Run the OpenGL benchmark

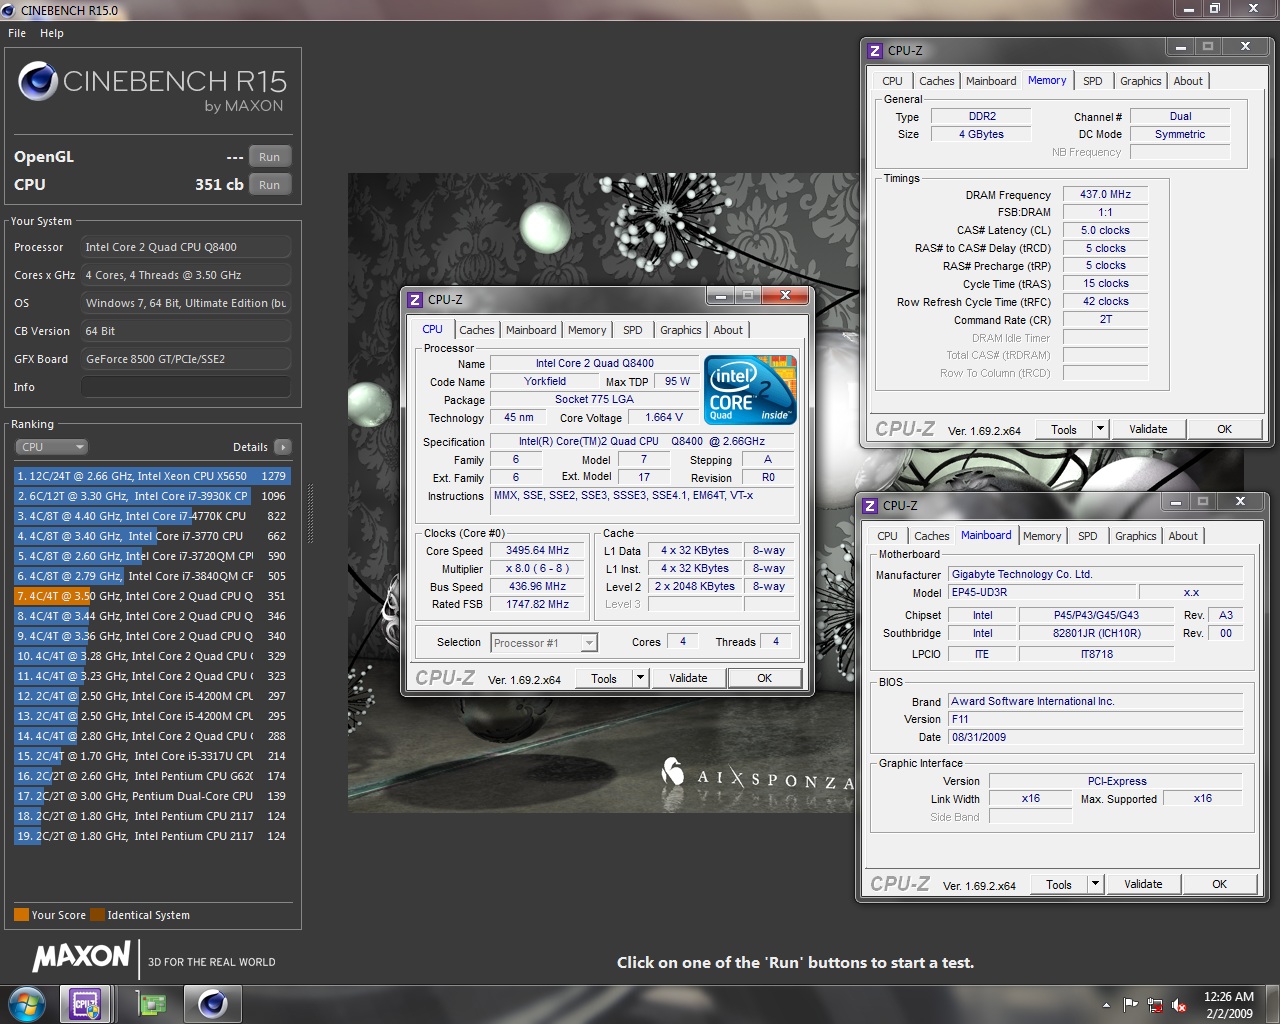point(270,157)
